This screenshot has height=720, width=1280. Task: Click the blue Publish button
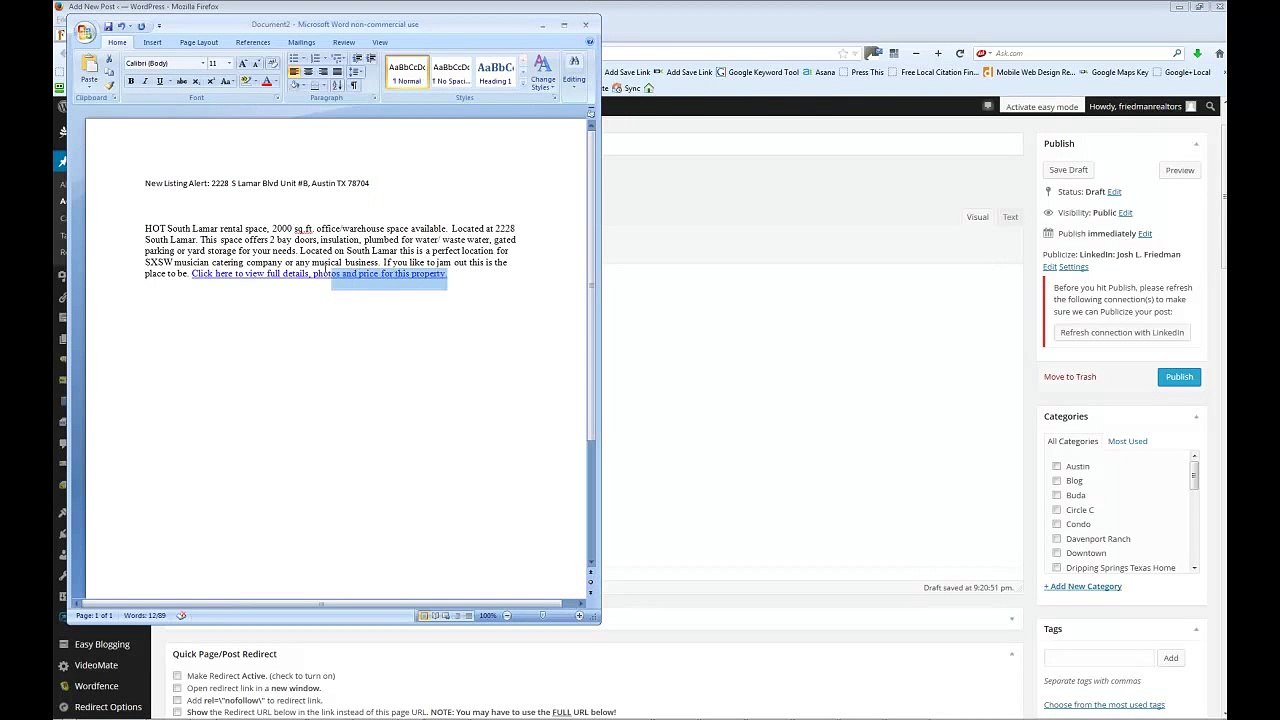[x=1179, y=377]
